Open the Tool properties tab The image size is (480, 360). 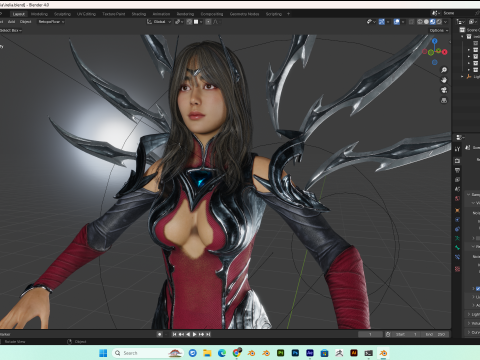[457, 149]
